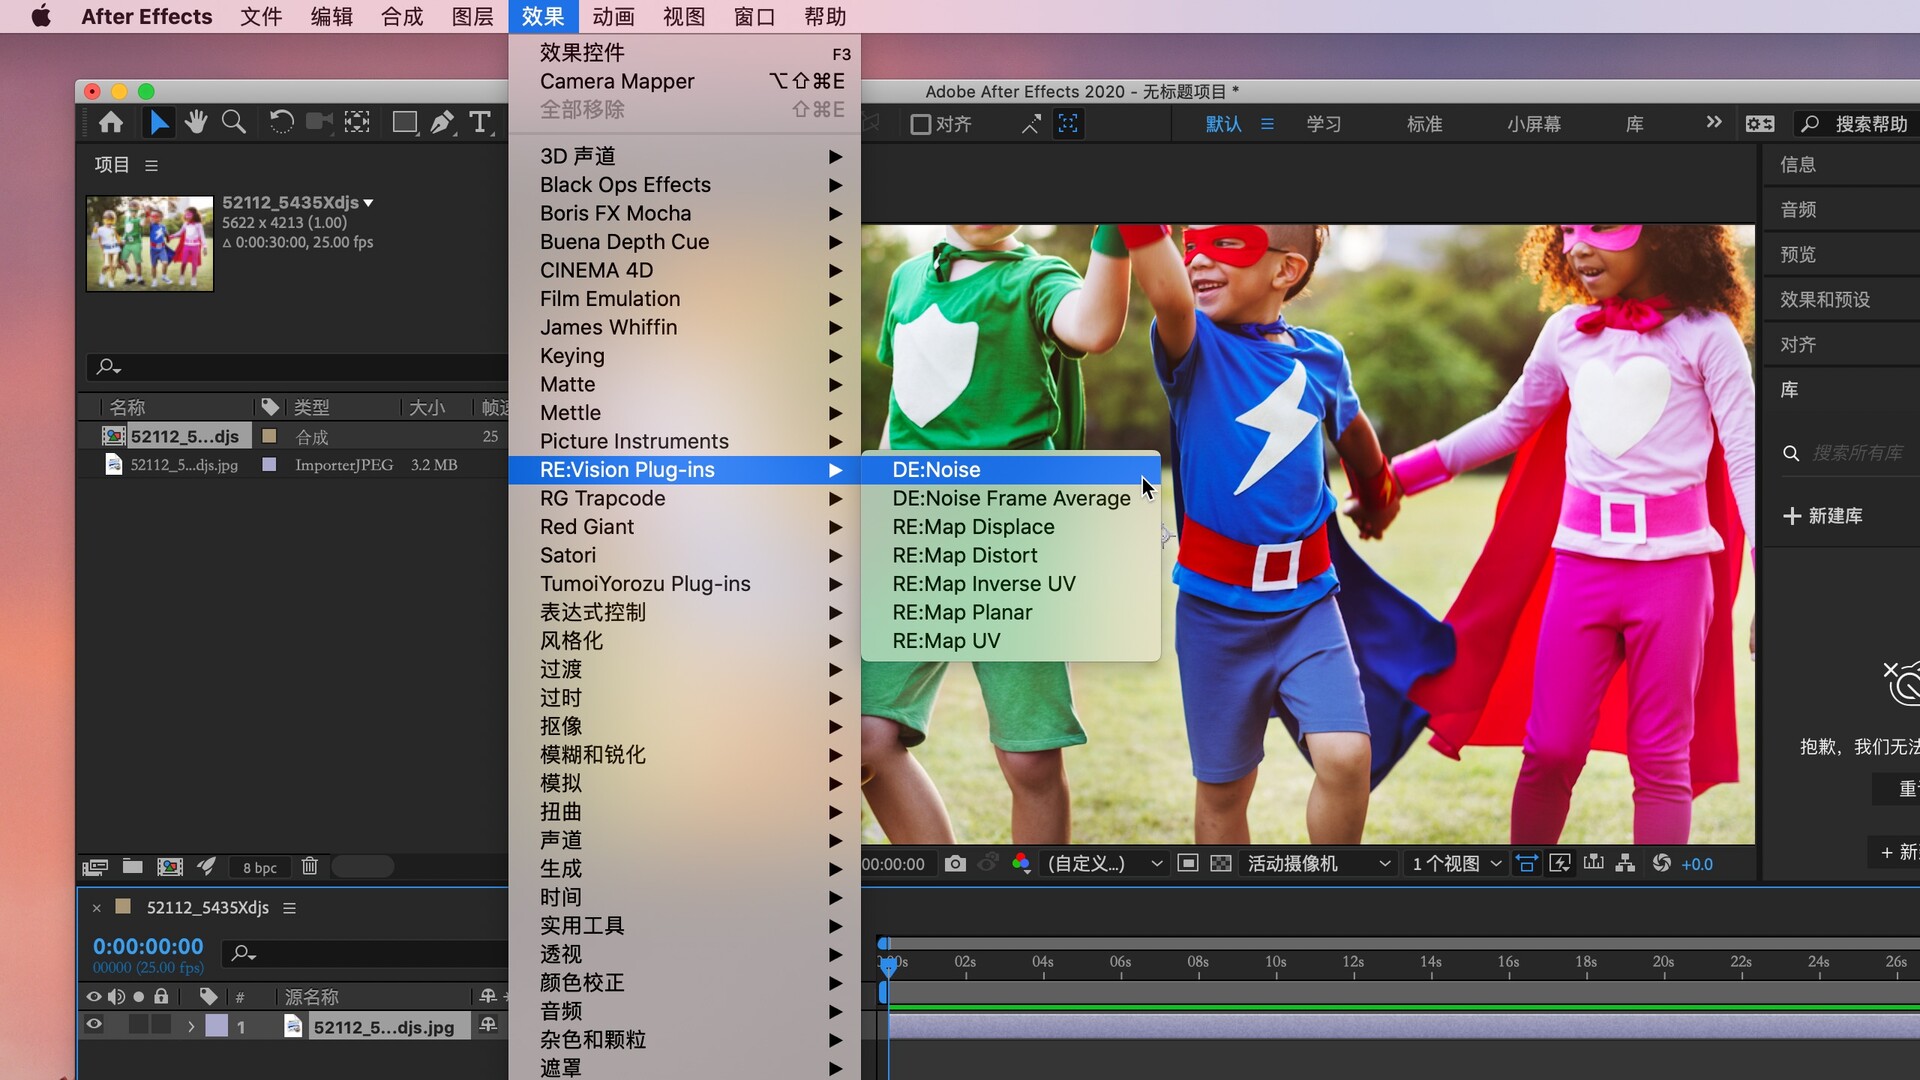The height and width of the screenshot is (1080, 1920).
Task: Toggle video column eye header in timeline
Action: coord(94,997)
